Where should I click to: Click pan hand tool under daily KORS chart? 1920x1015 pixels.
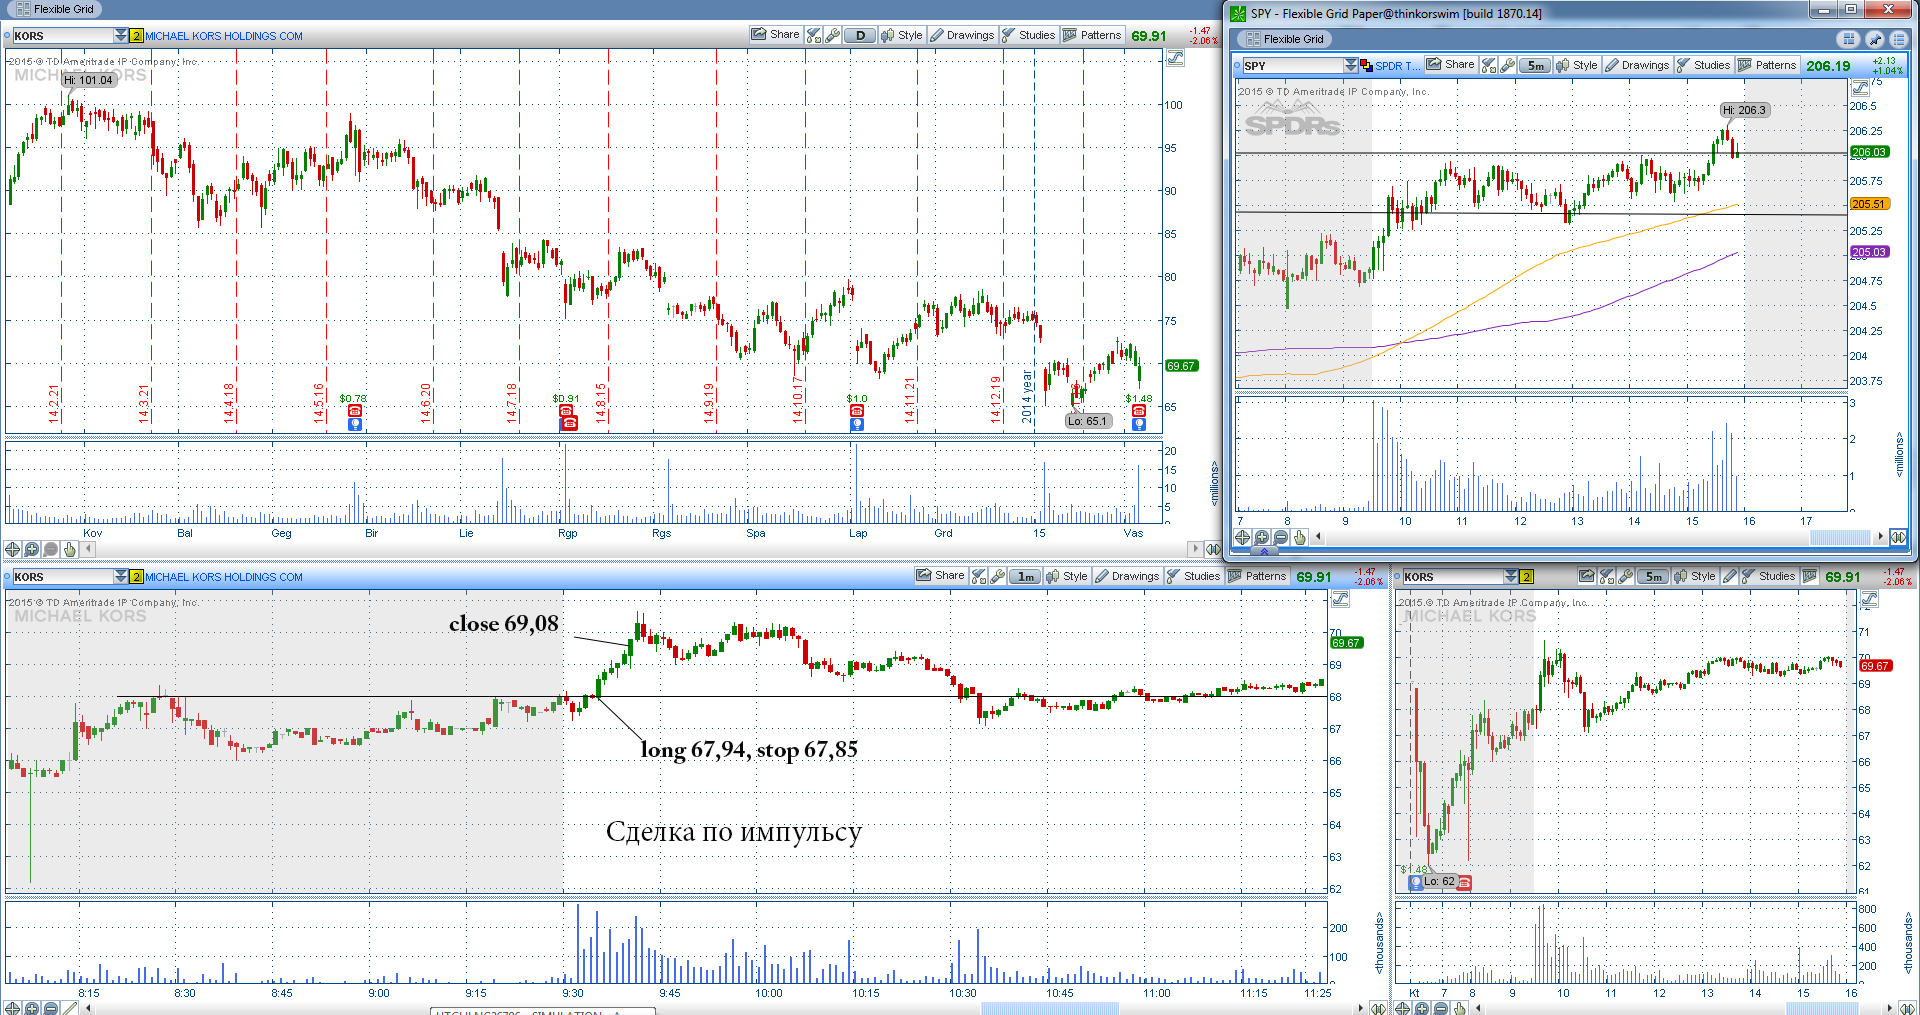click(69, 549)
